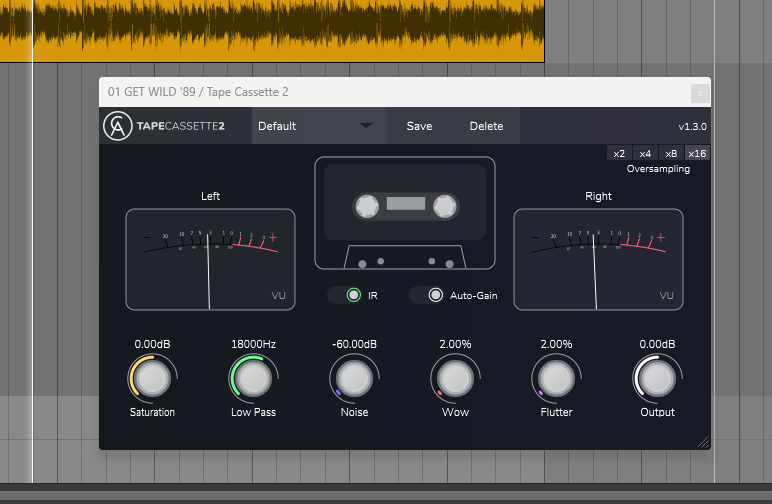Click the Low Pass knob
Image resolution: width=772 pixels, height=504 pixels.
[x=253, y=379]
